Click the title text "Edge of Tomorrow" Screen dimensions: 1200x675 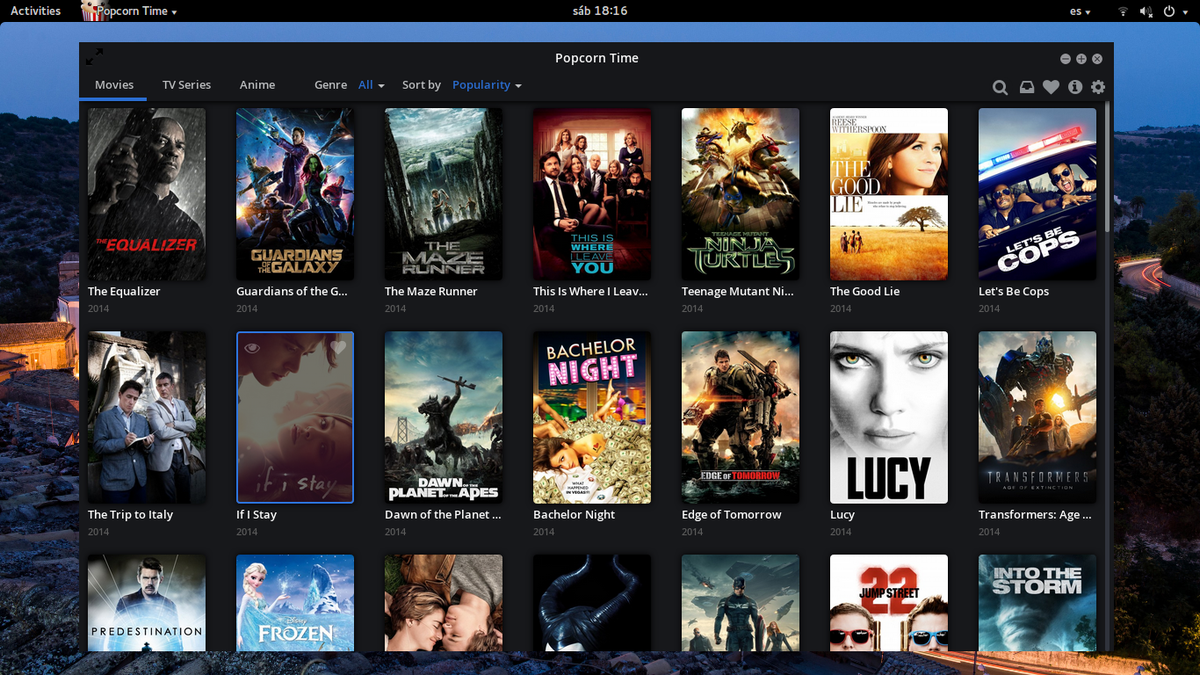coord(732,514)
